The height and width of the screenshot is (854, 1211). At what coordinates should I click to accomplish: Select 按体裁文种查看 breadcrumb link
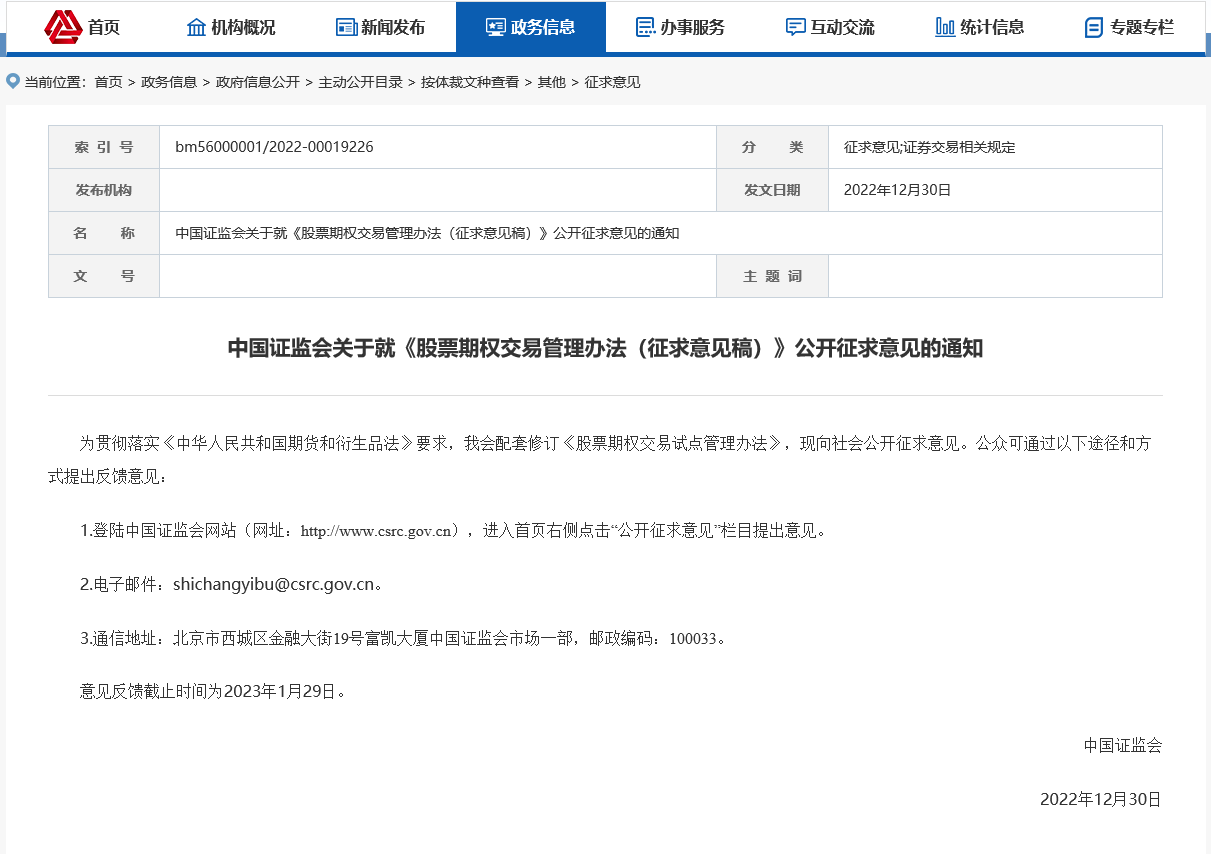tap(470, 82)
